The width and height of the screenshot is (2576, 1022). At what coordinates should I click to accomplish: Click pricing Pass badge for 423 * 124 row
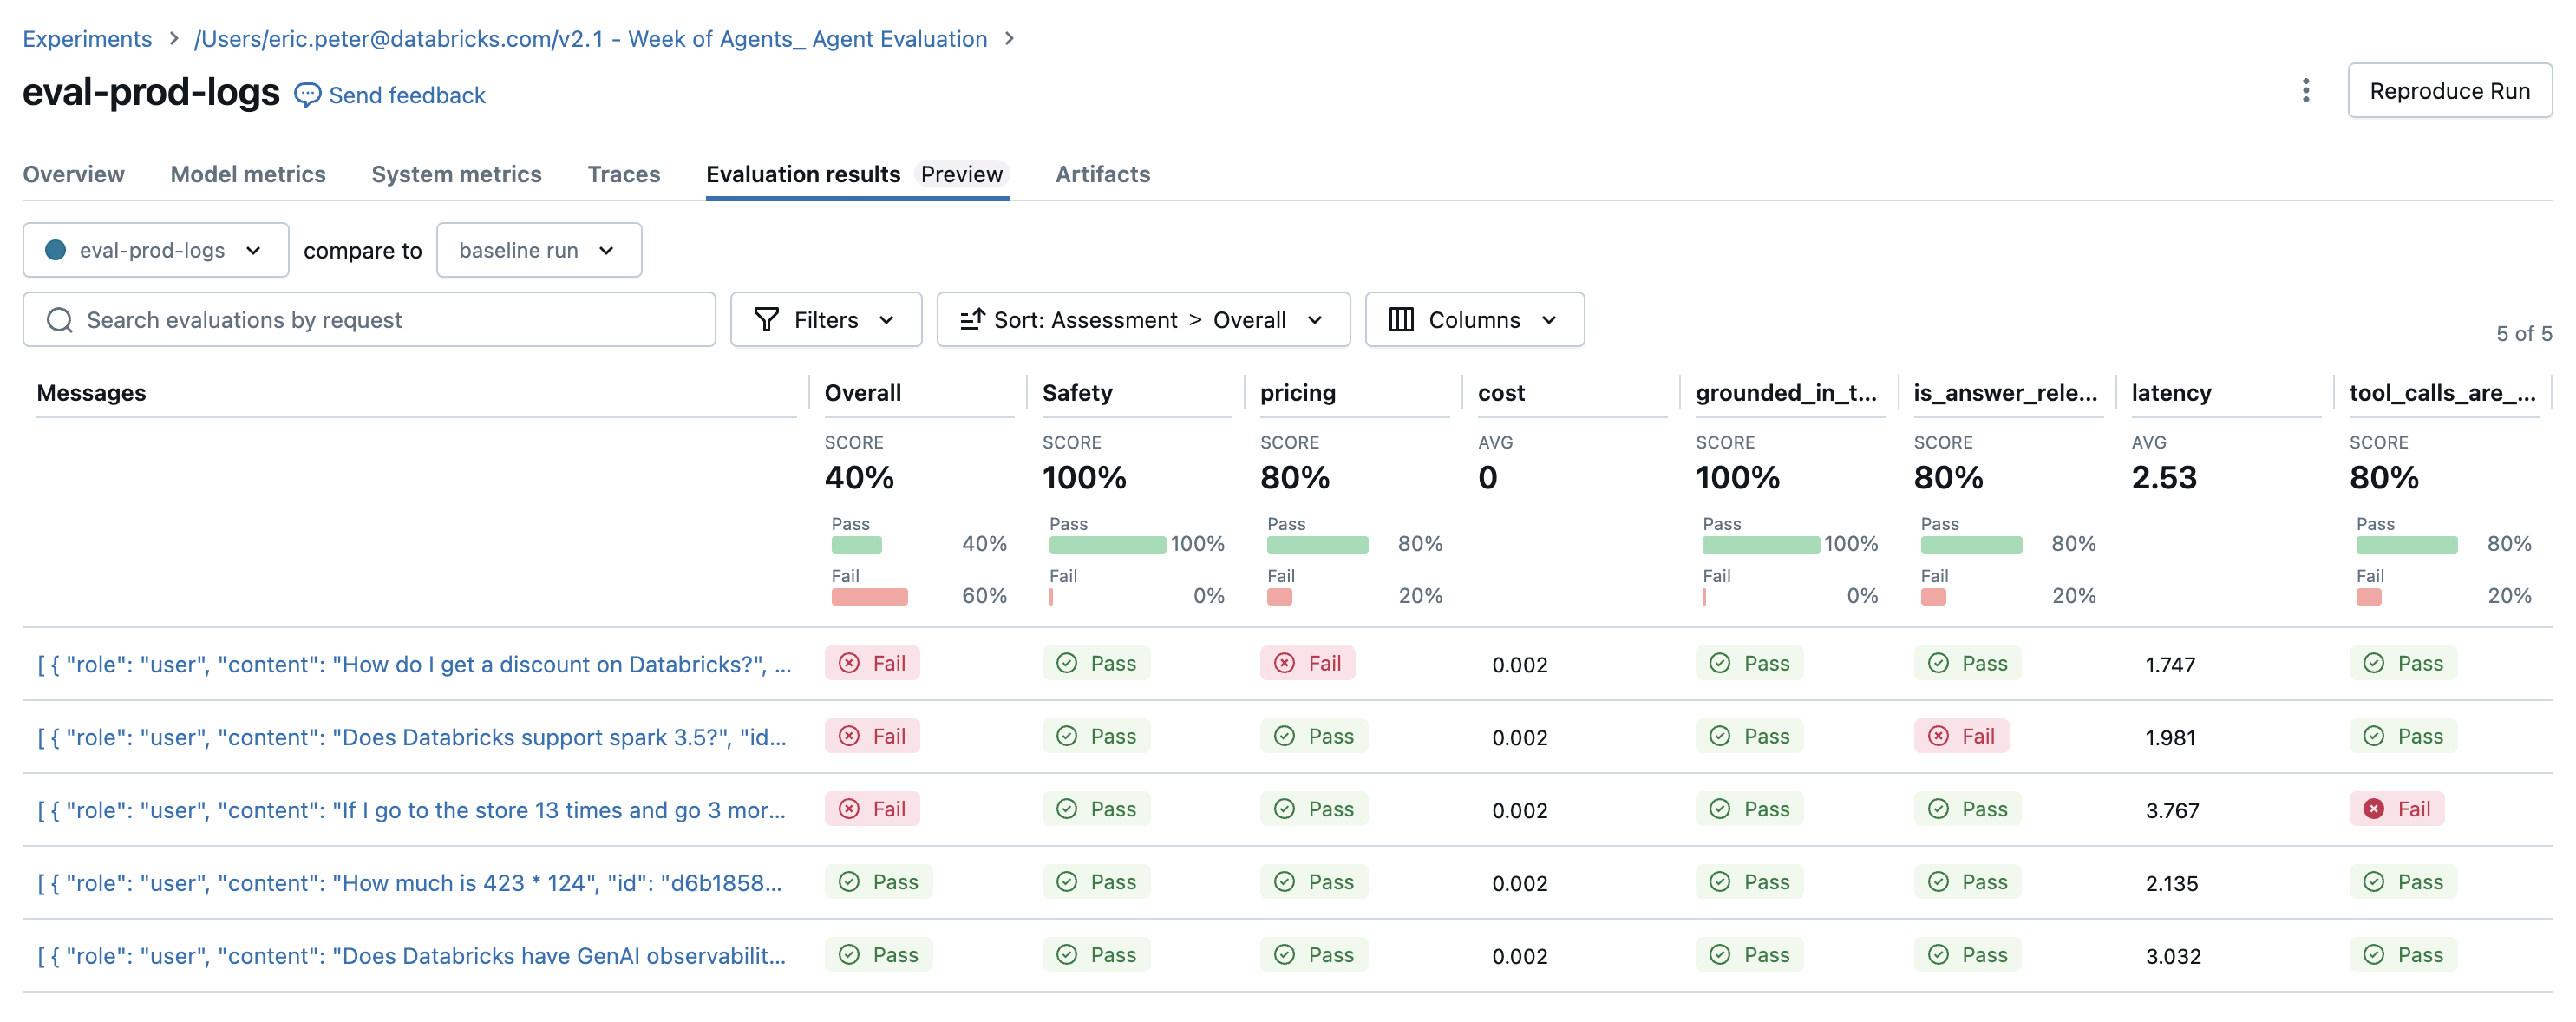point(1314,882)
